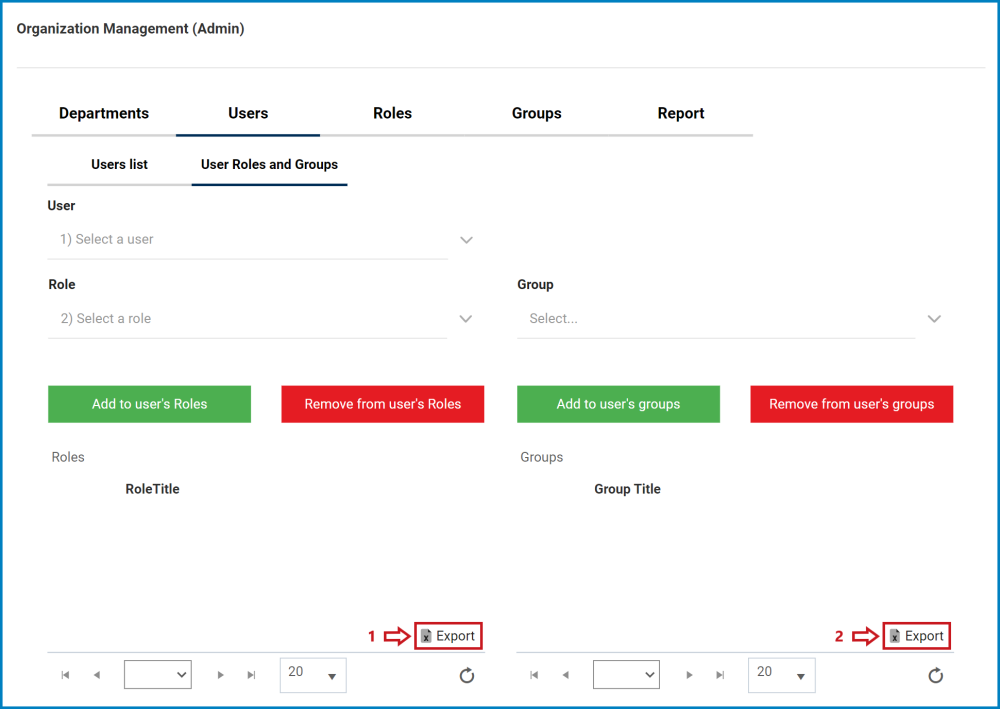Switch to the Roles tab
The height and width of the screenshot is (709, 1000).
[x=392, y=113]
